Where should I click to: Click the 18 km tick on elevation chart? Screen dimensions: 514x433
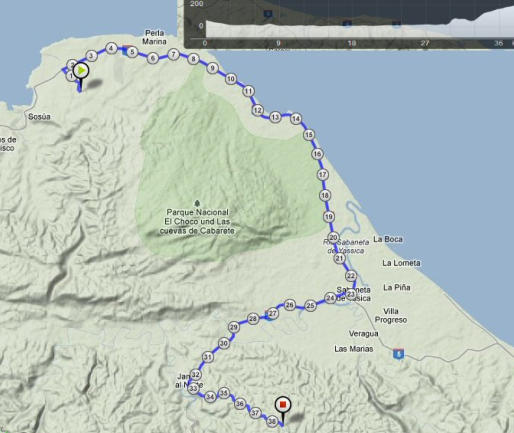[x=351, y=43]
